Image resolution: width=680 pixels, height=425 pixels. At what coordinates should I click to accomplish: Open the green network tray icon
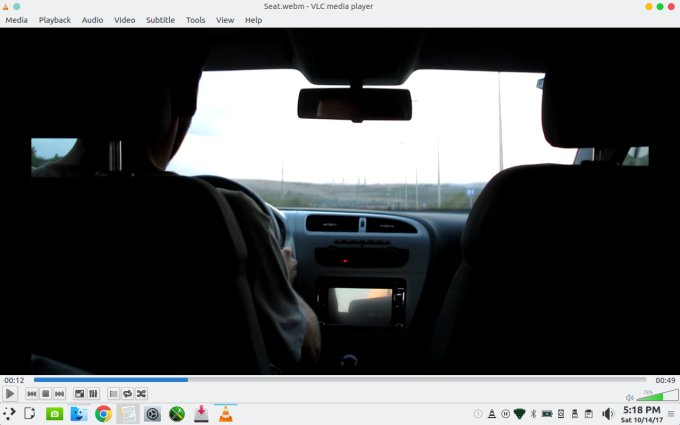click(520, 414)
